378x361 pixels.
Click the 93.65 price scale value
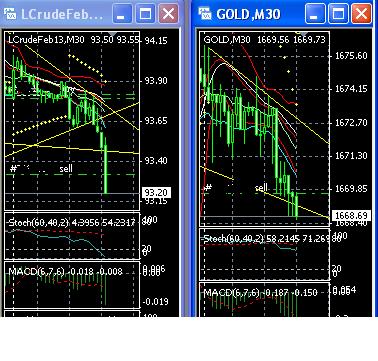[x=156, y=121]
